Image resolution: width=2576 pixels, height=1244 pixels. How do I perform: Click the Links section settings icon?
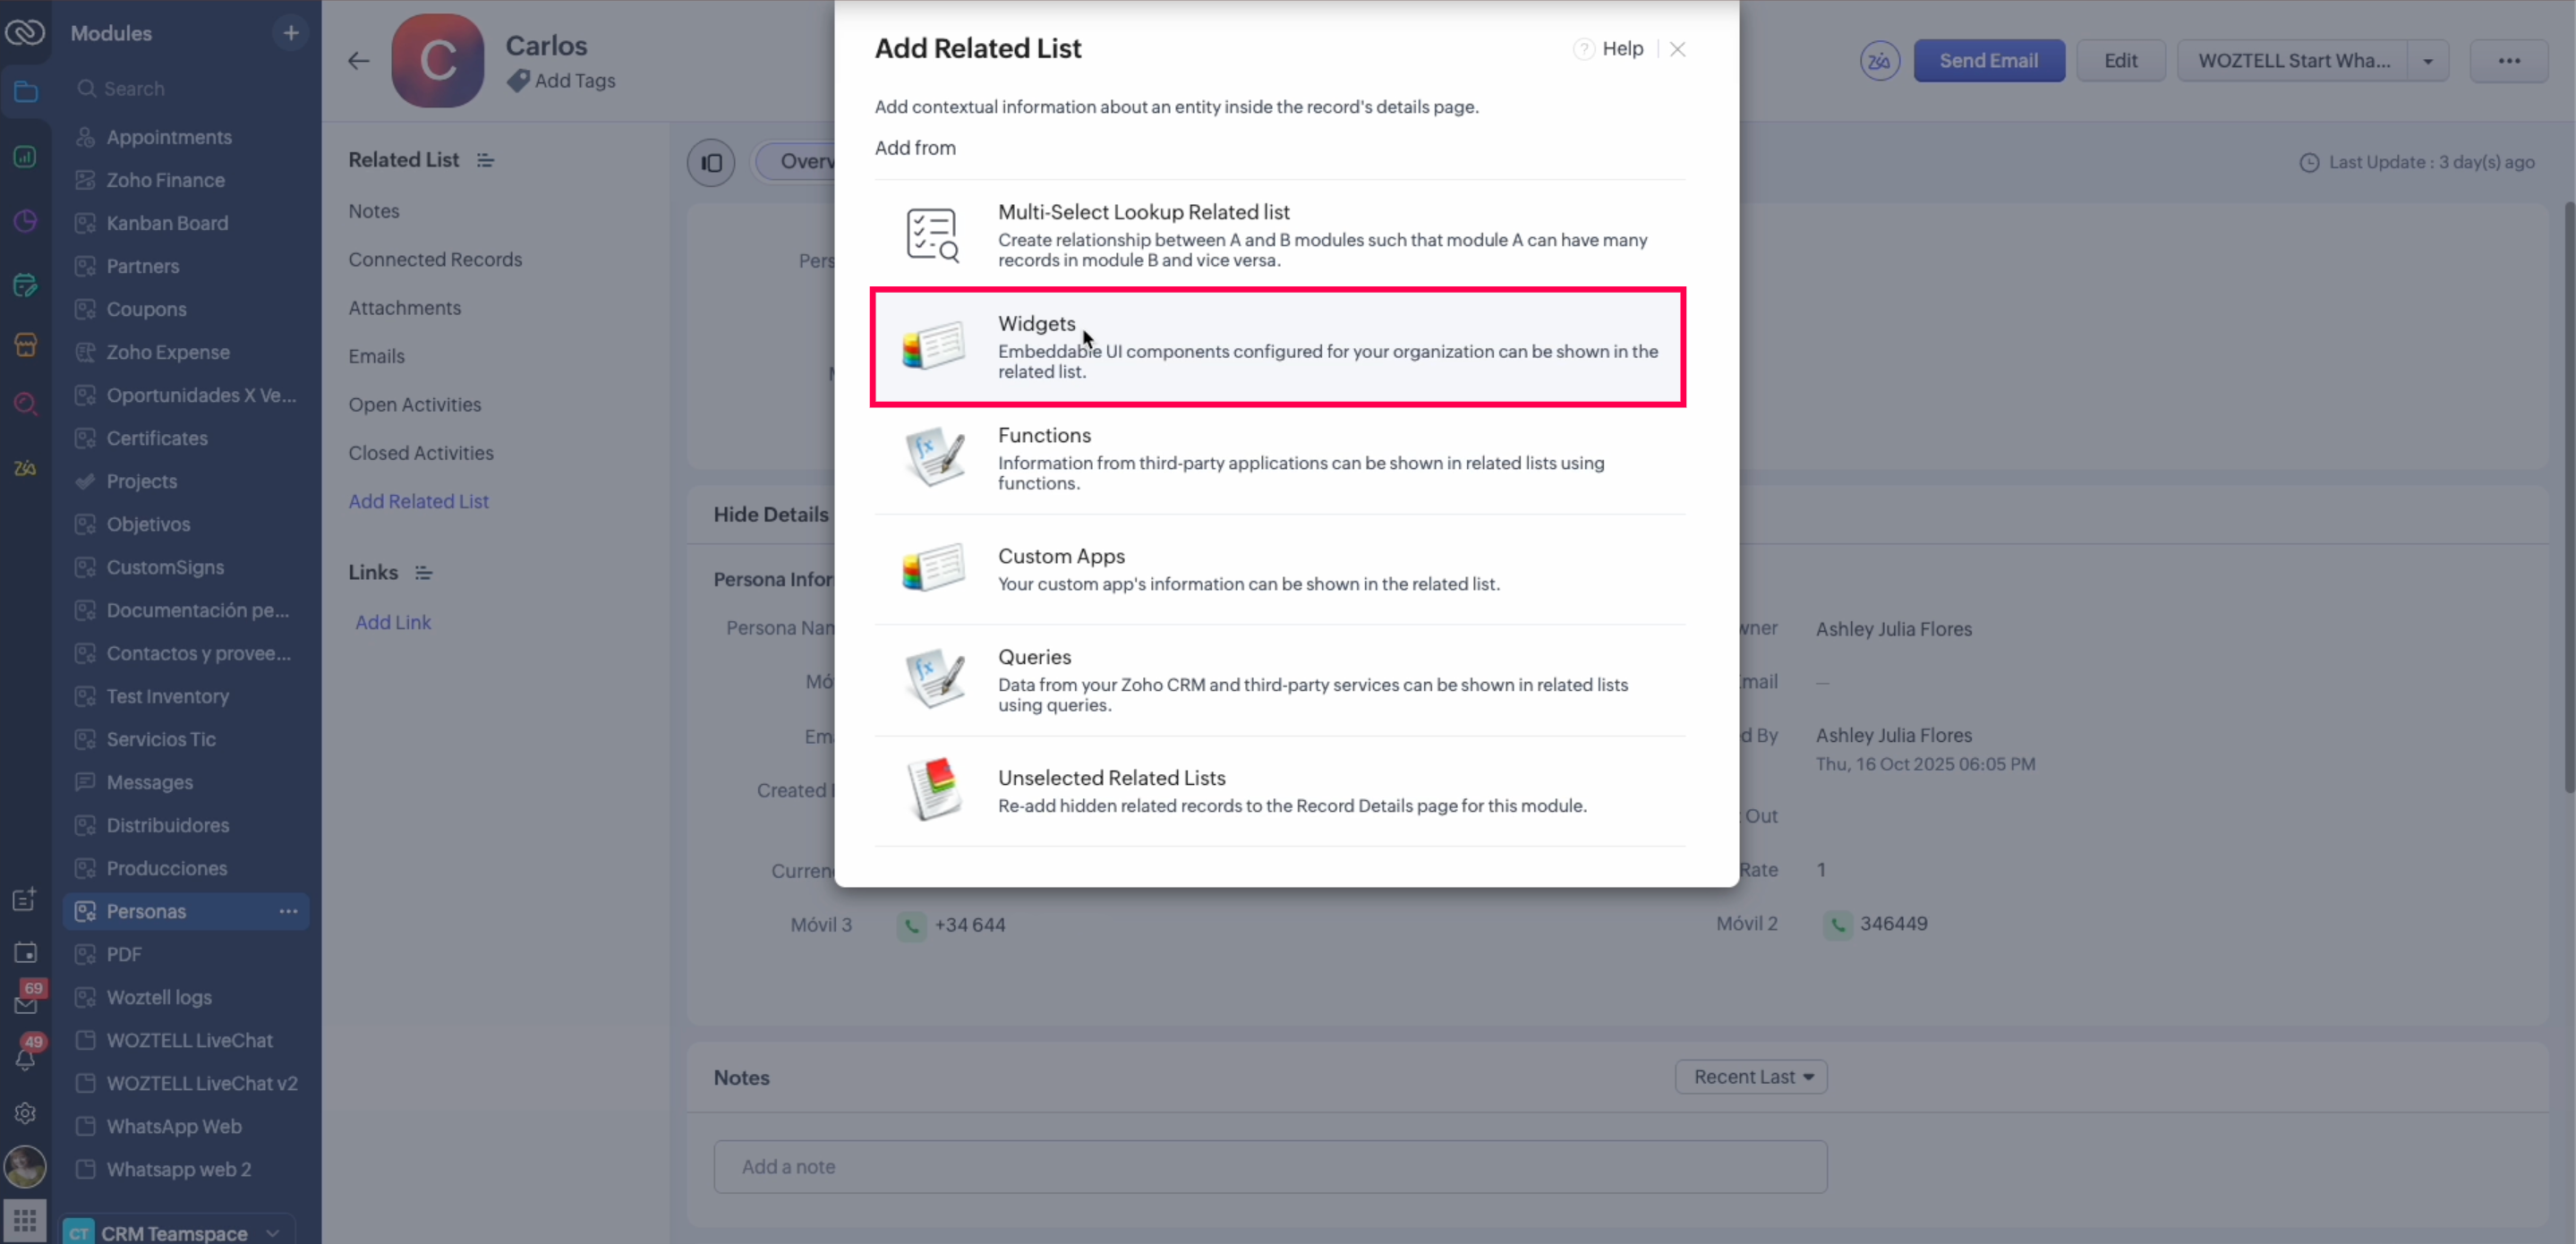(x=424, y=573)
